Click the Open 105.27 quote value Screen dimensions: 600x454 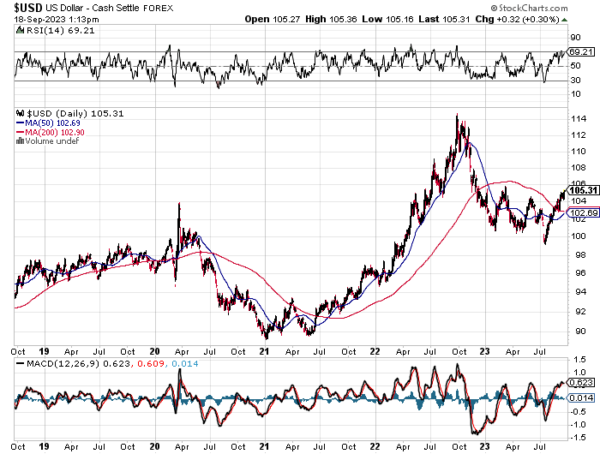tap(284, 21)
